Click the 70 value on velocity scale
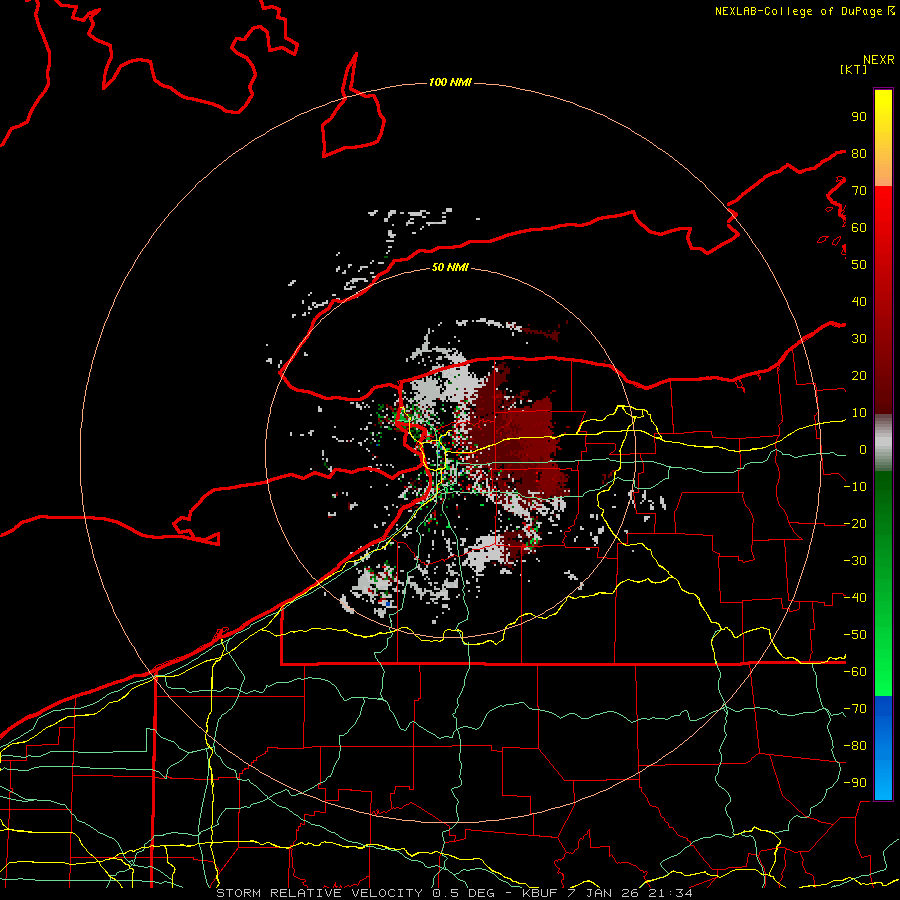Viewport: 900px width, 900px height. pos(859,191)
